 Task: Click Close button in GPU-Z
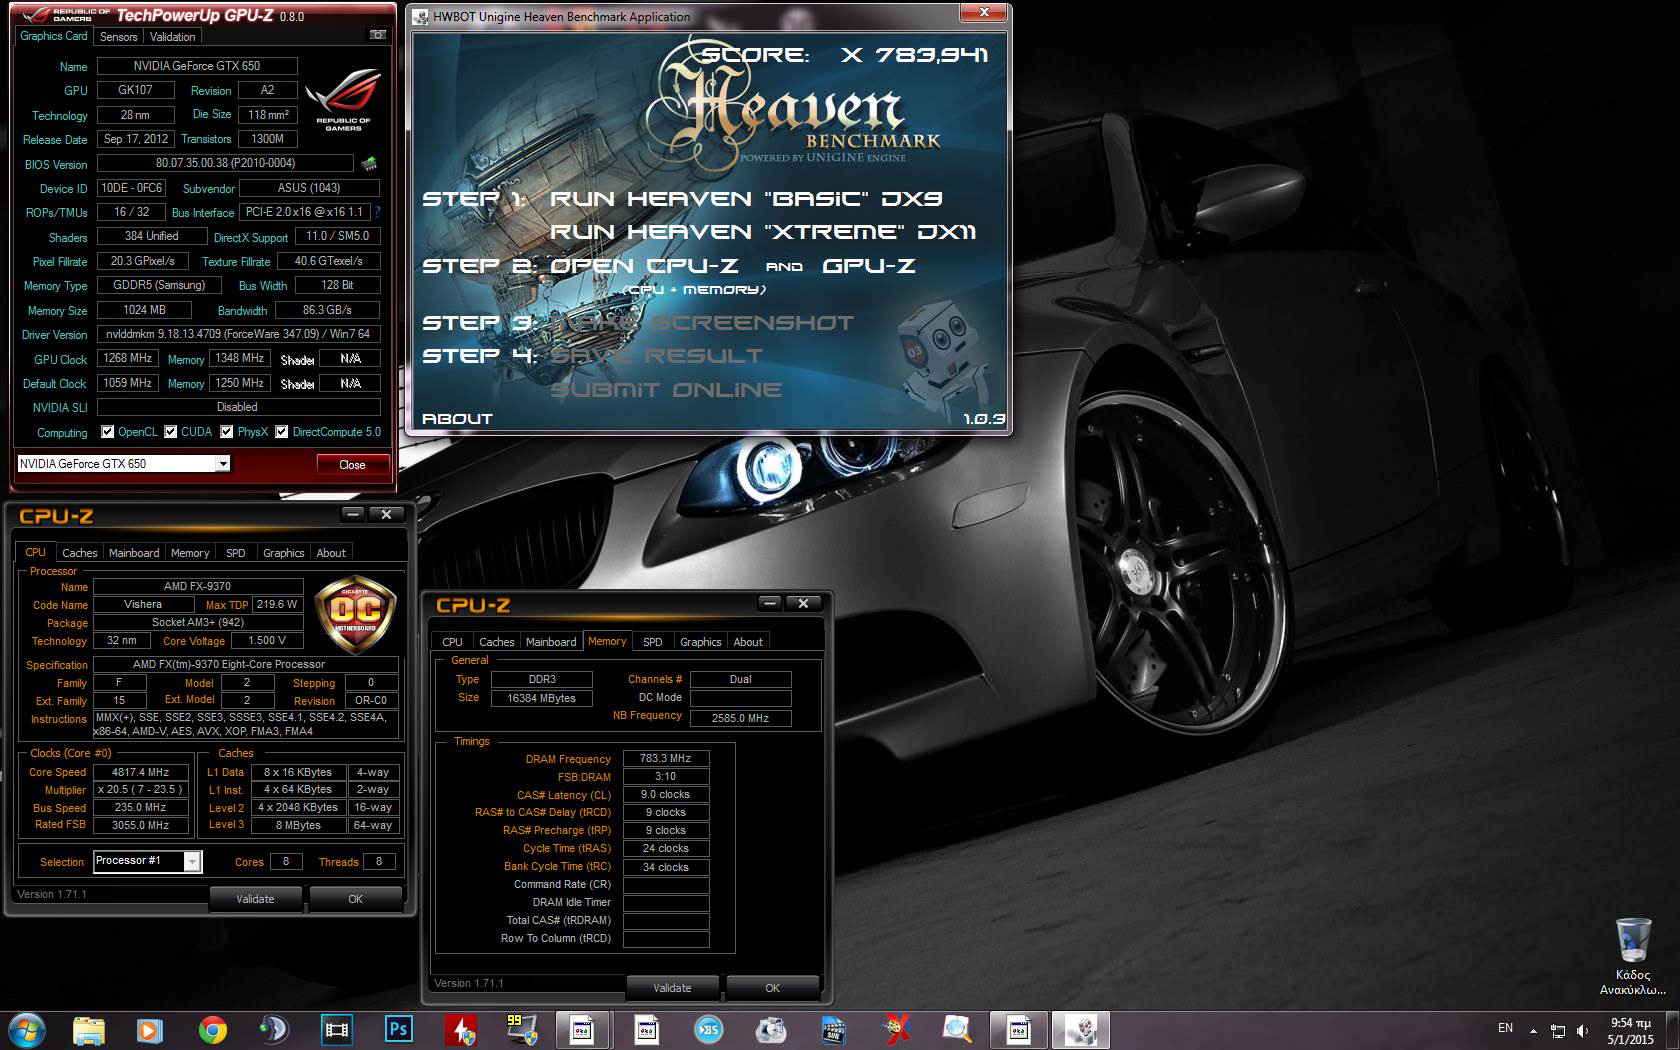[x=352, y=464]
